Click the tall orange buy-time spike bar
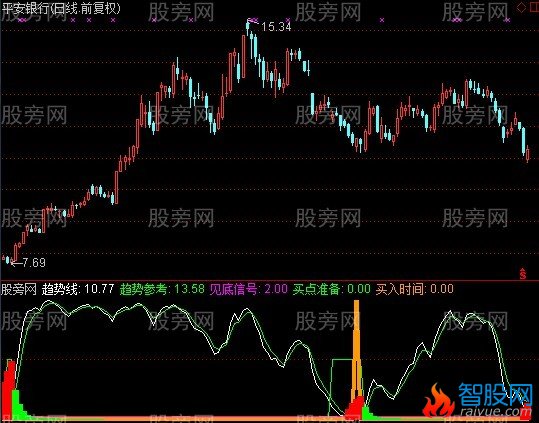 pyautogui.click(x=357, y=350)
